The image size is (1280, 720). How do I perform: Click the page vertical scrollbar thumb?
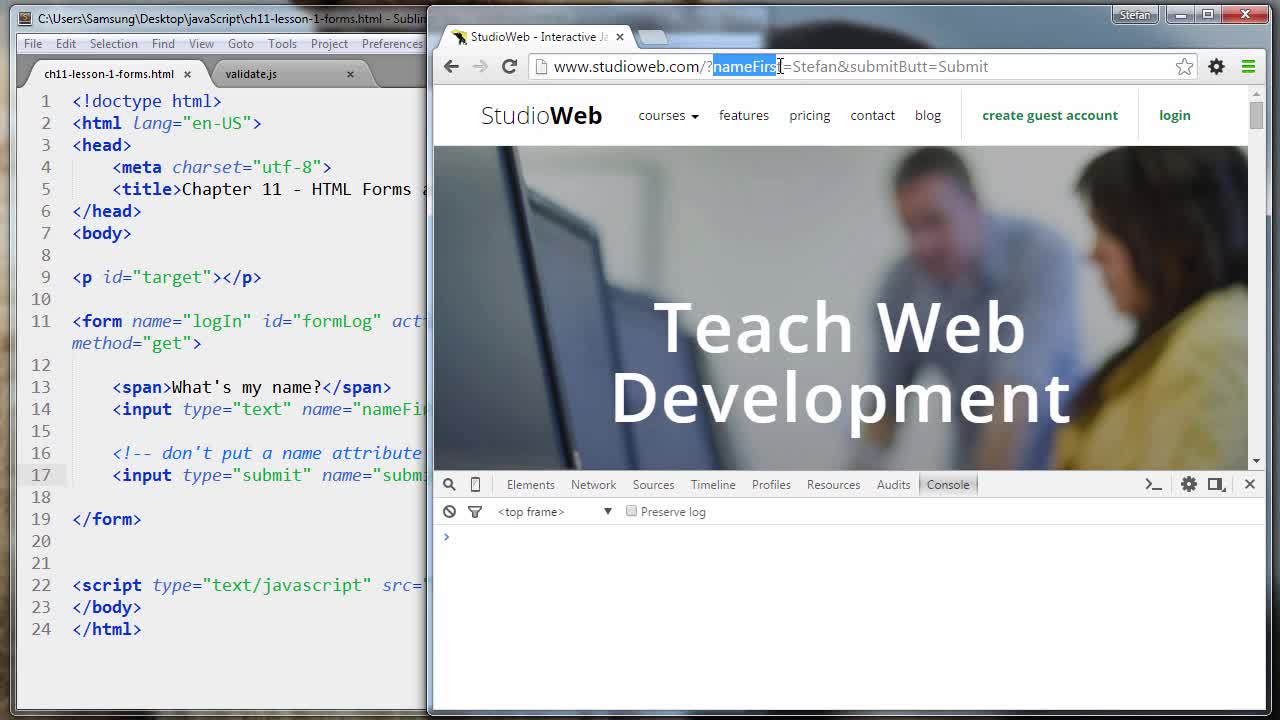click(x=1256, y=115)
